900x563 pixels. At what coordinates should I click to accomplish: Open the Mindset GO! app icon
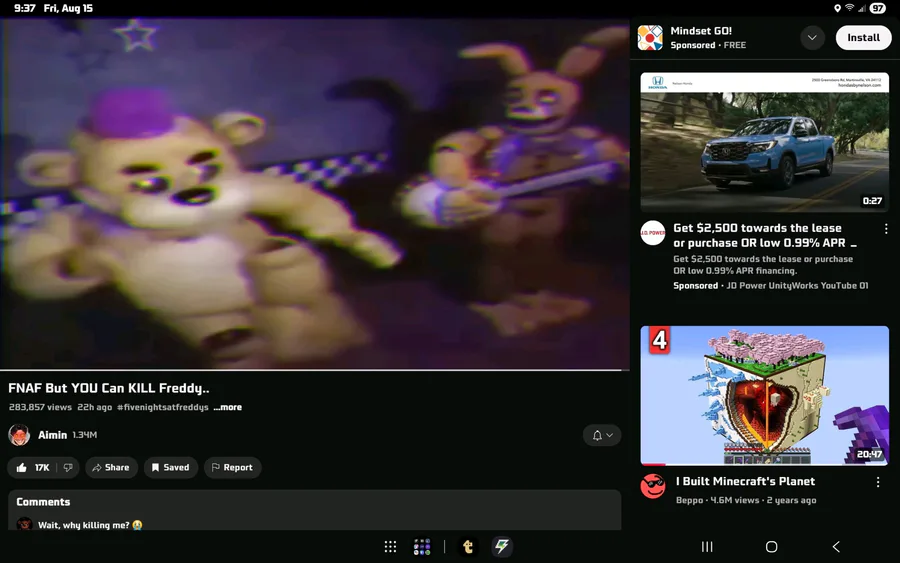coord(650,38)
